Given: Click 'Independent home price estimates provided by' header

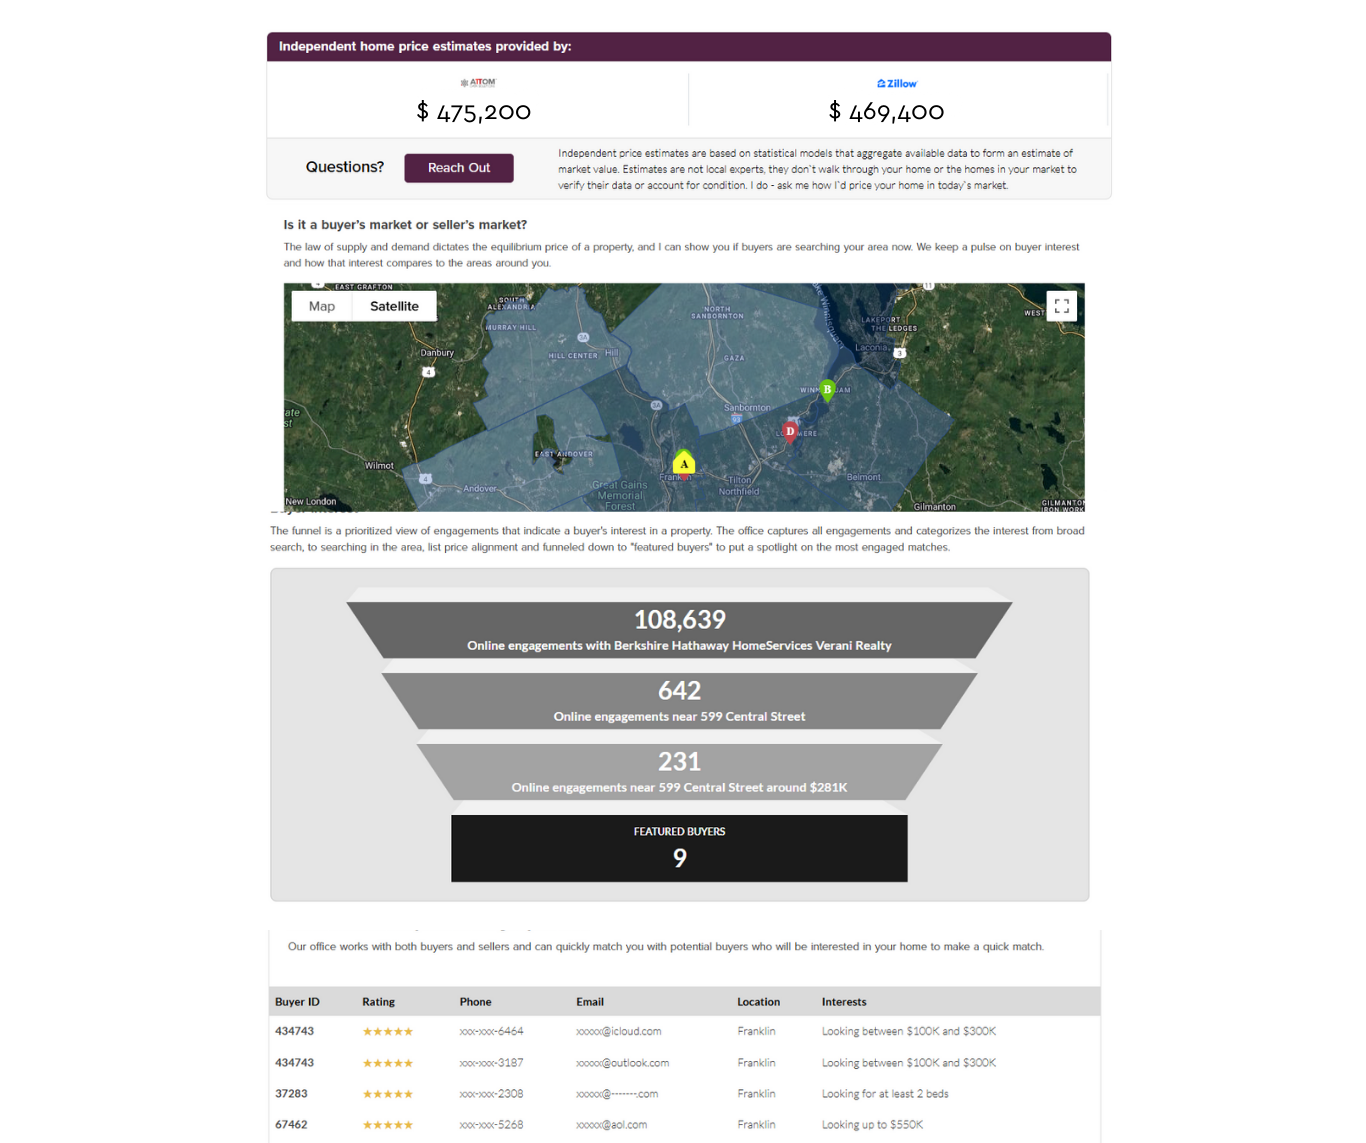Looking at the screenshot, I should tap(425, 47).
